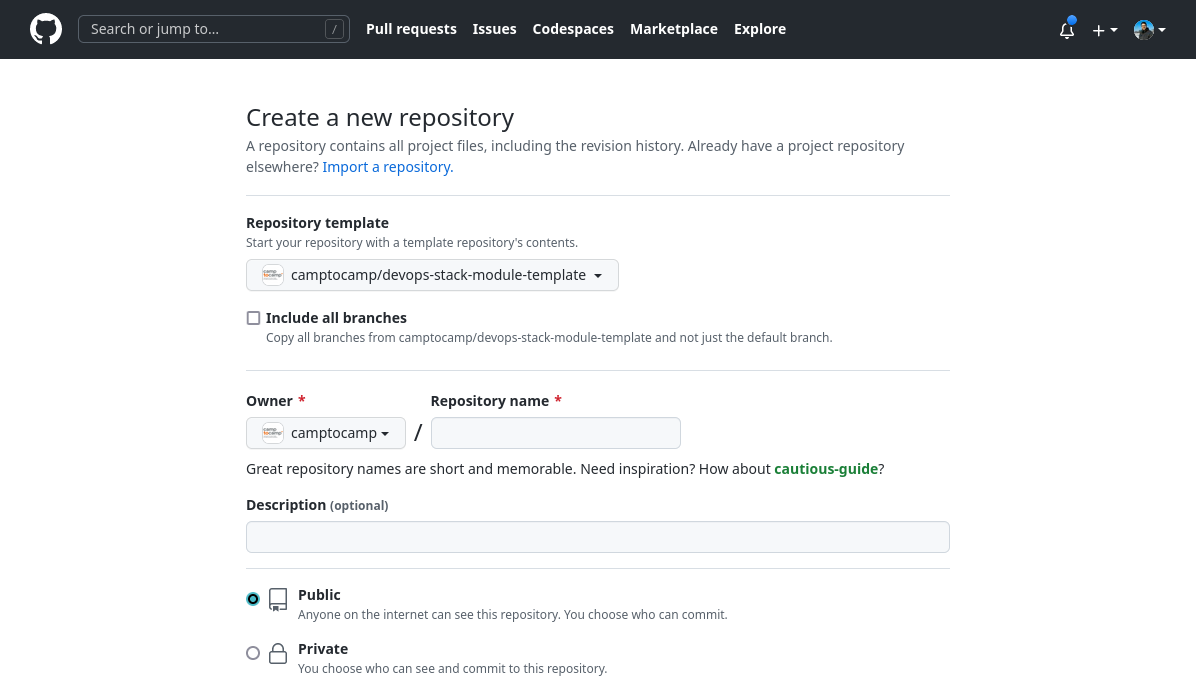This screenshot has height=692, width=1196.
Task: Click the Private lock icon
Action: point(278,653)
